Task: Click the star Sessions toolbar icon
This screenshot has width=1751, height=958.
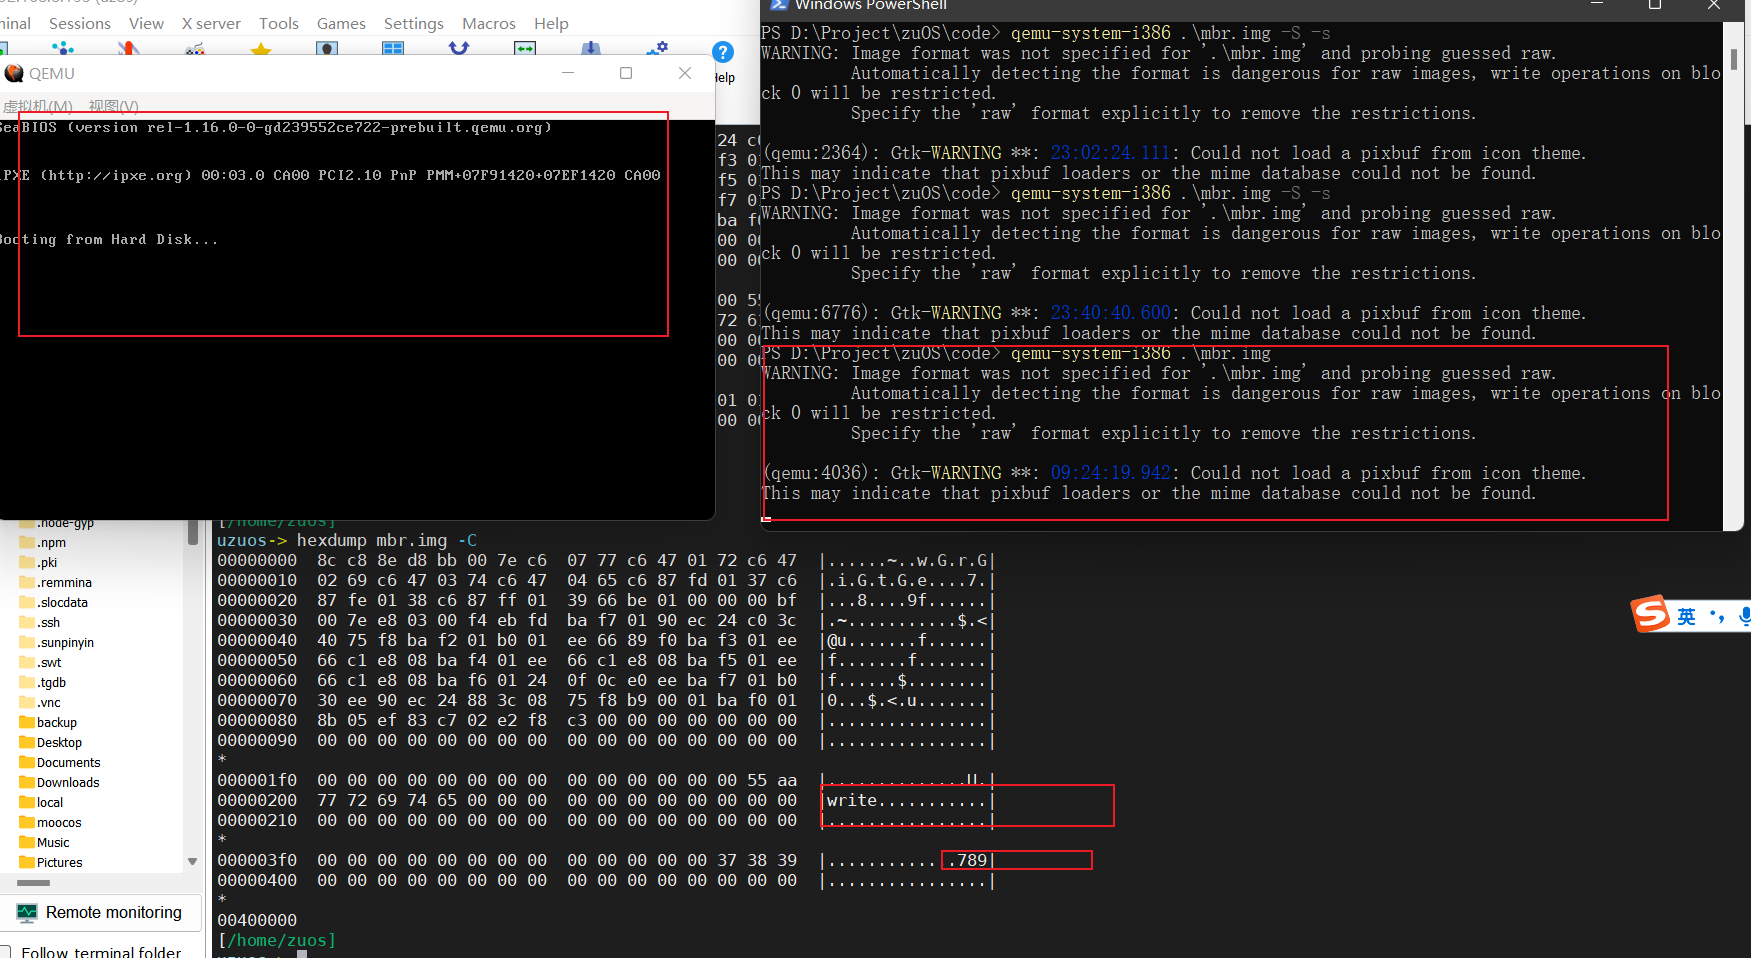Action: click(x=261, y=48)
